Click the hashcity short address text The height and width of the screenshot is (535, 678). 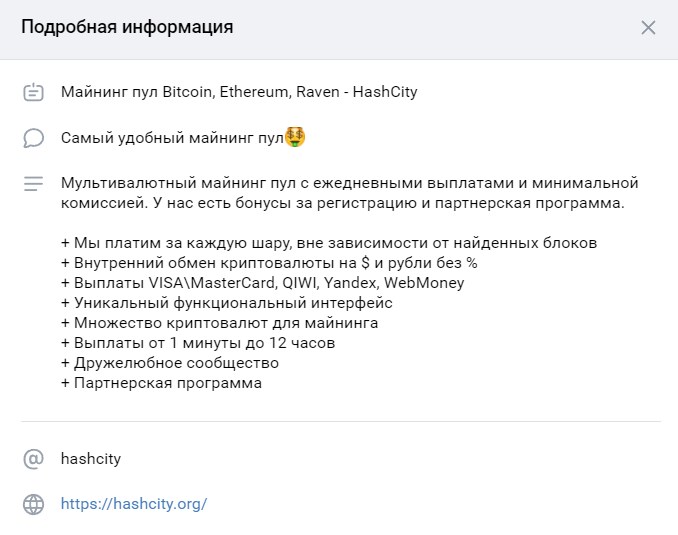[91, 459]
